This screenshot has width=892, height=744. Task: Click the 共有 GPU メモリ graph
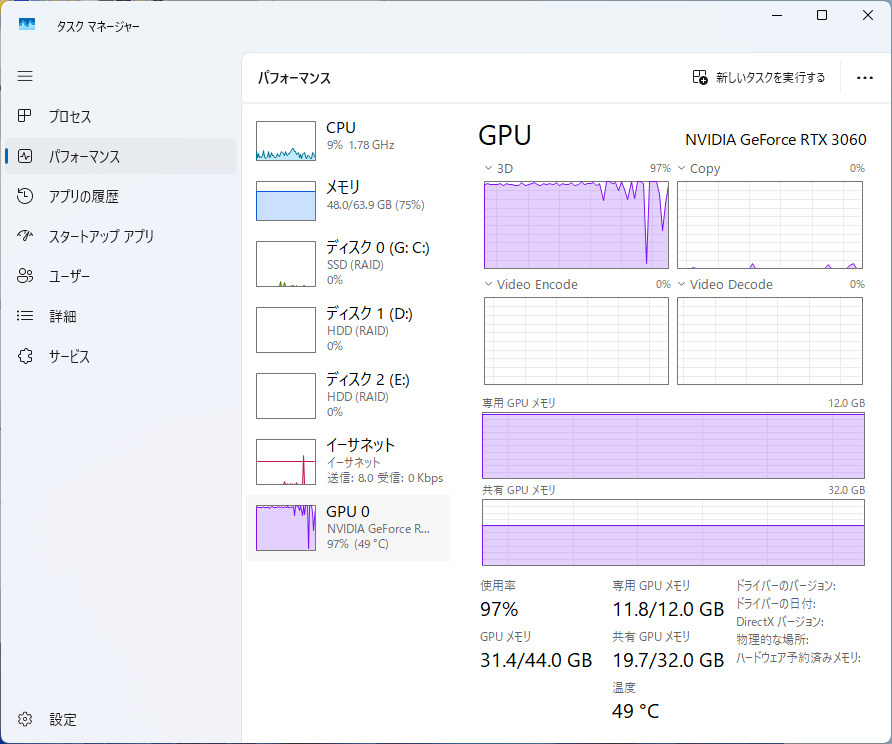(x=674, y=532)
